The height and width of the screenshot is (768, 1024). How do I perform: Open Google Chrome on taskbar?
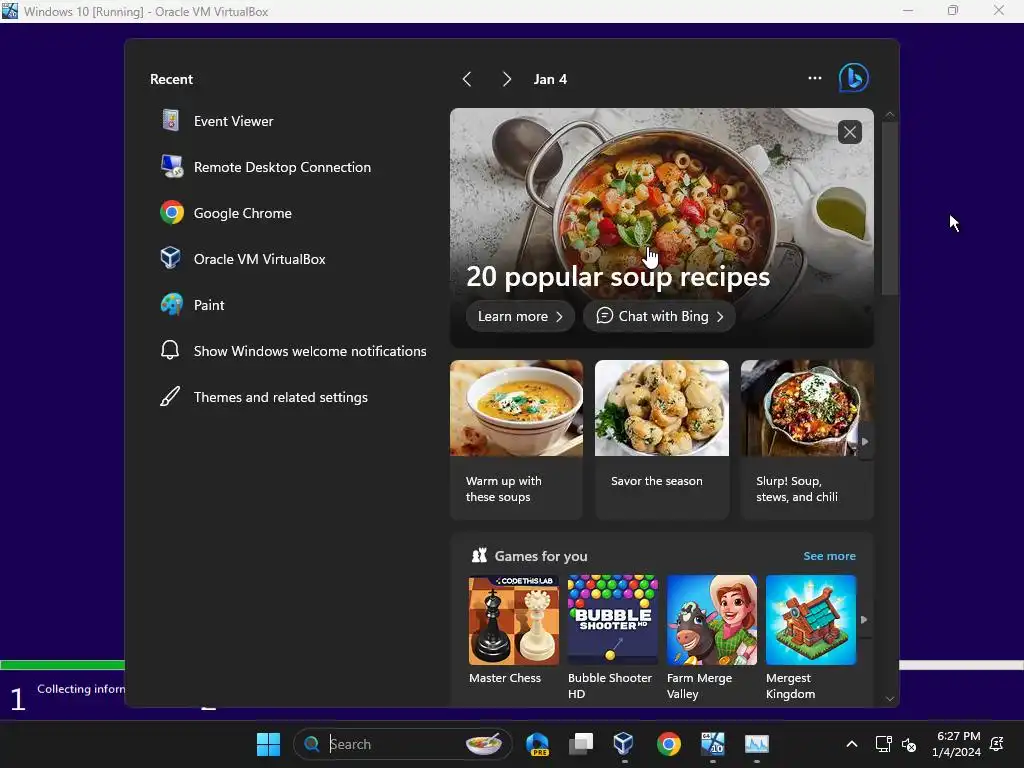pyautogui.click(x=668, y=744)
